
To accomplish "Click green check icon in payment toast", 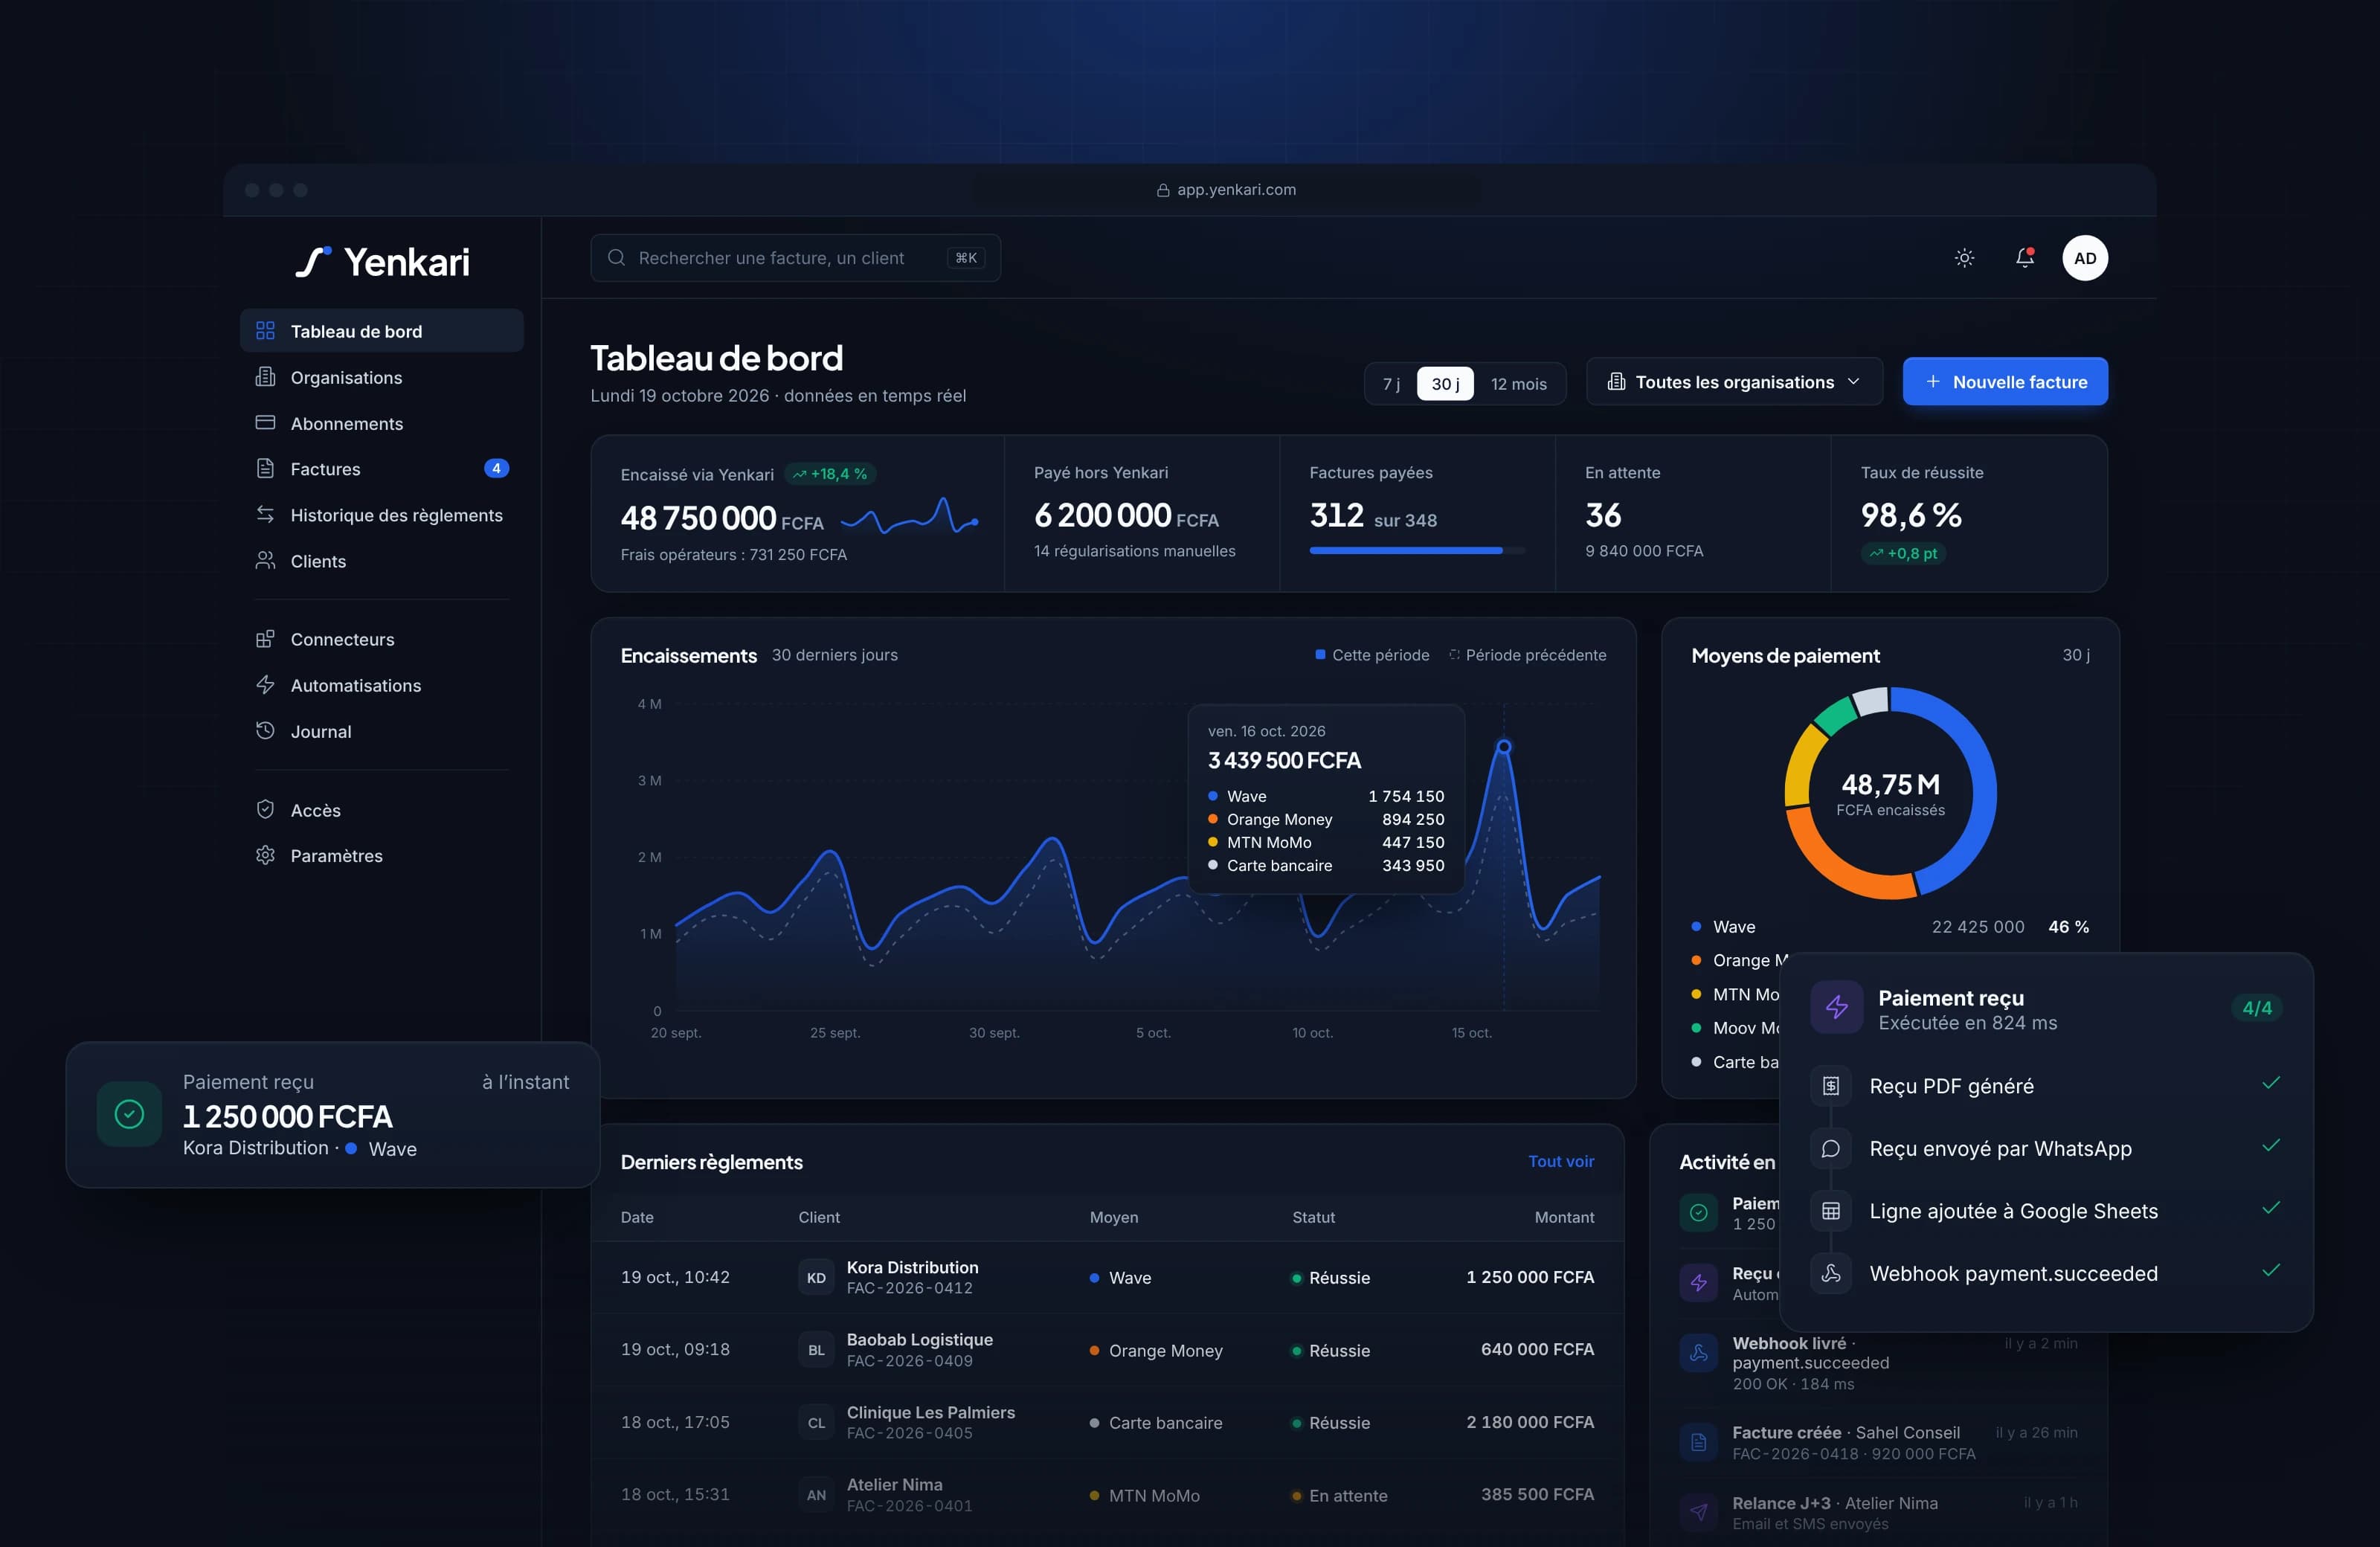I will 129,1114.
